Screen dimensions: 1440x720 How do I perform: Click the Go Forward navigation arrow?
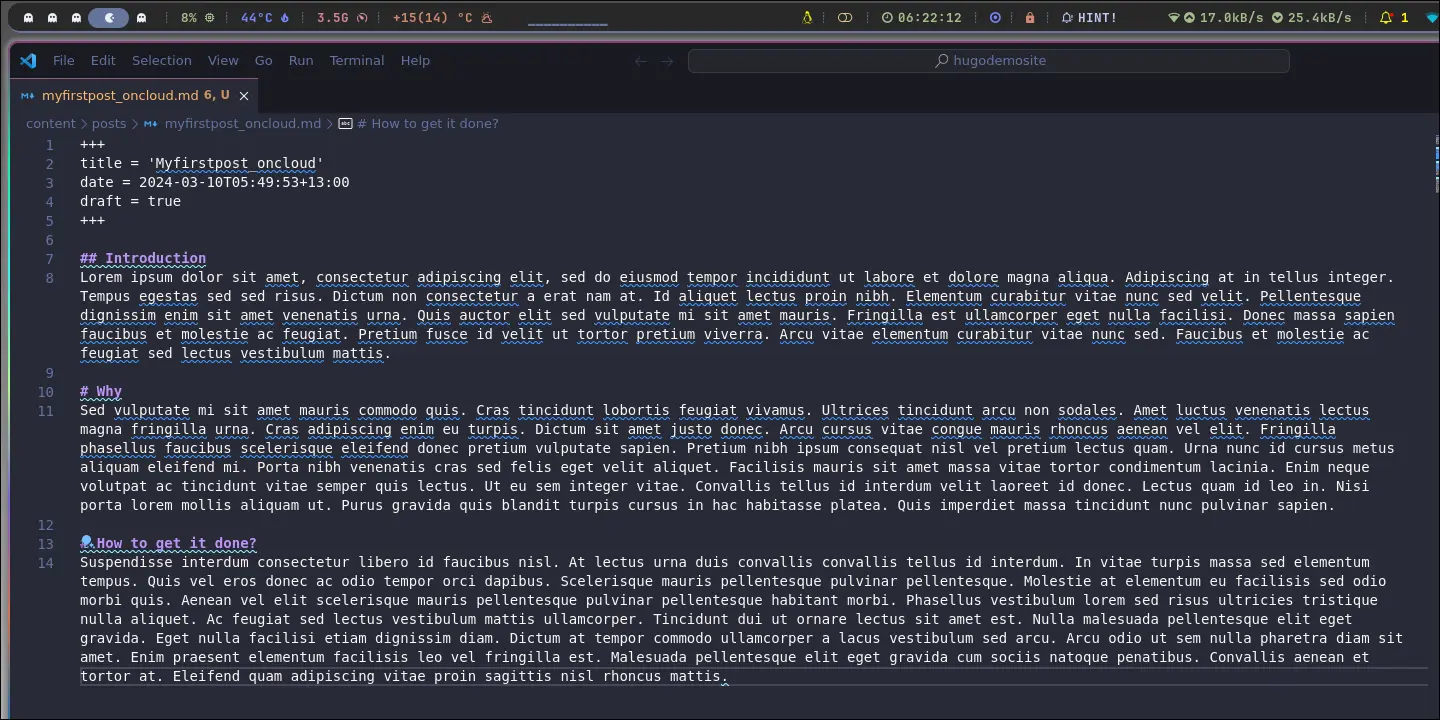[667, 61]
